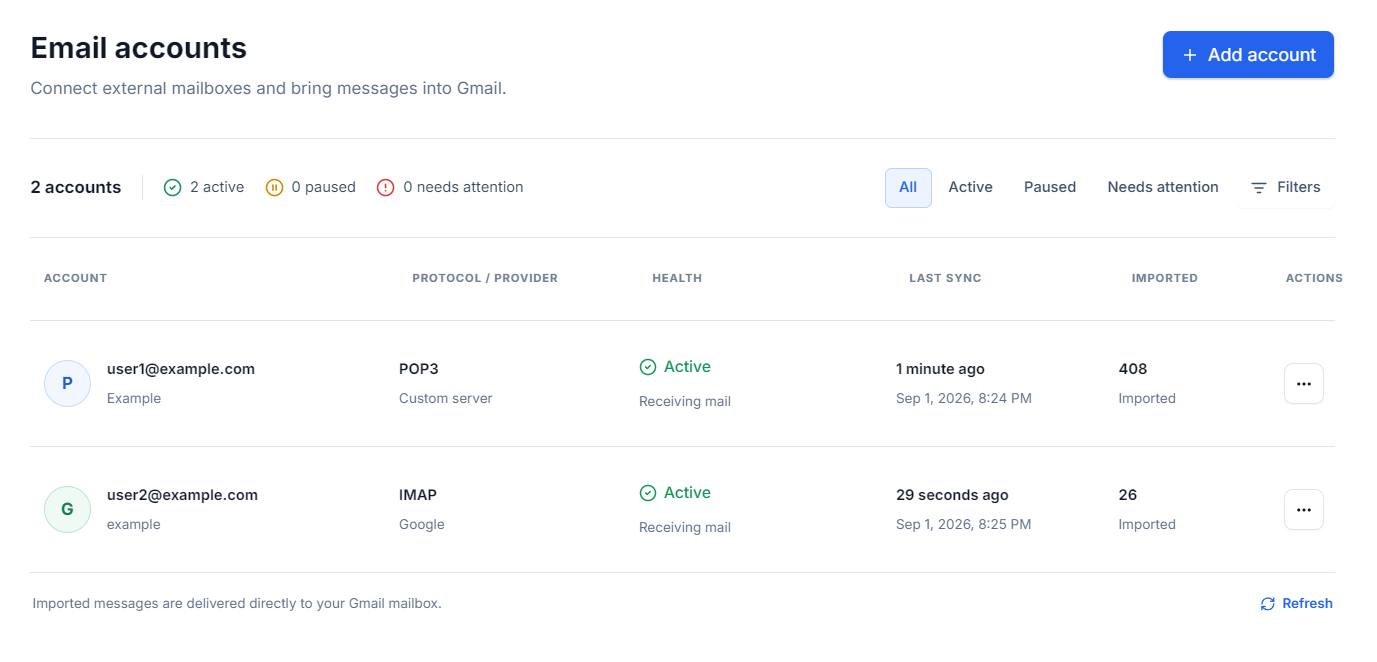
Task: Click the 0 paused count label
Action: coord(324,187)
